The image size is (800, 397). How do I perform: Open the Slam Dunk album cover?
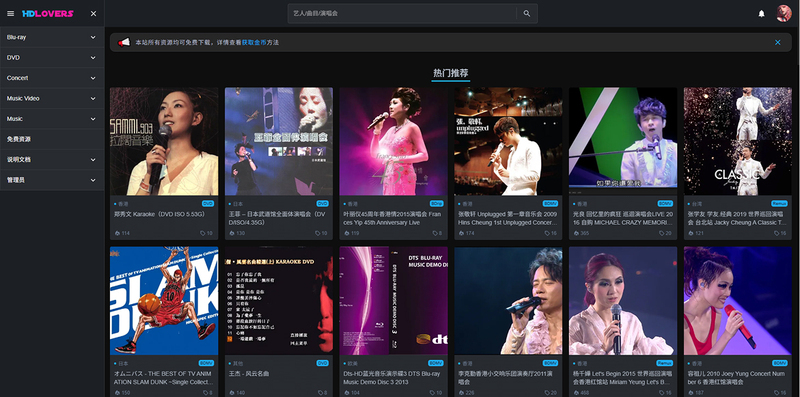tap(164, 301)
